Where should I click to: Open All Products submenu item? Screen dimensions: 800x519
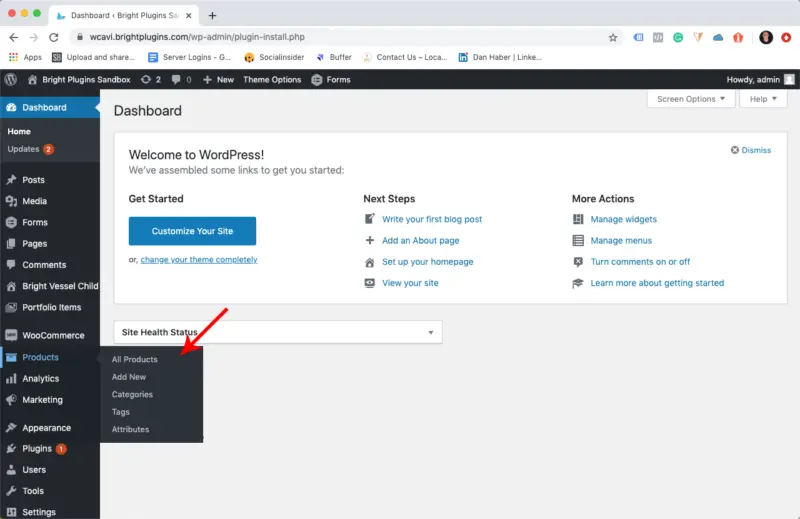coord(135,359)
